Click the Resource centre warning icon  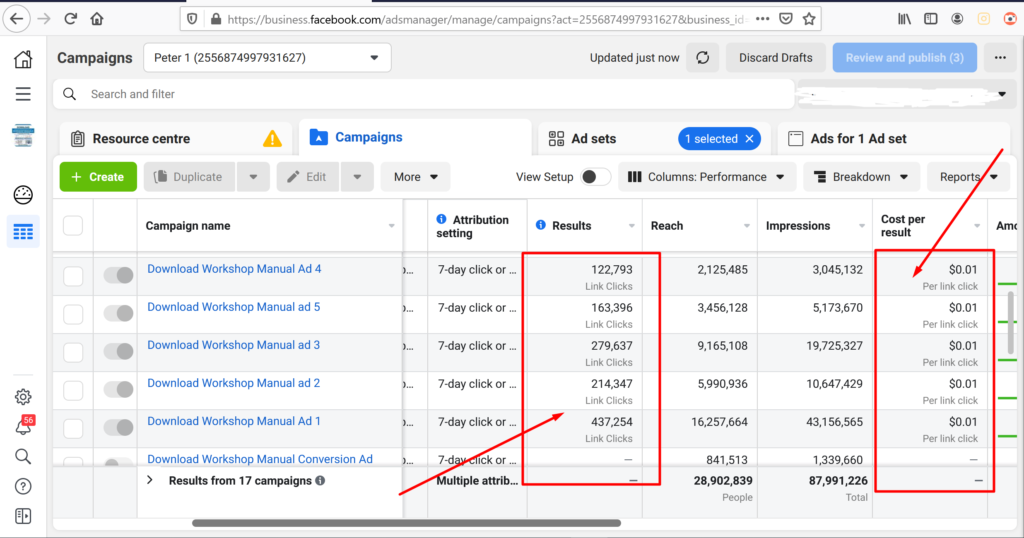[272, 139]
